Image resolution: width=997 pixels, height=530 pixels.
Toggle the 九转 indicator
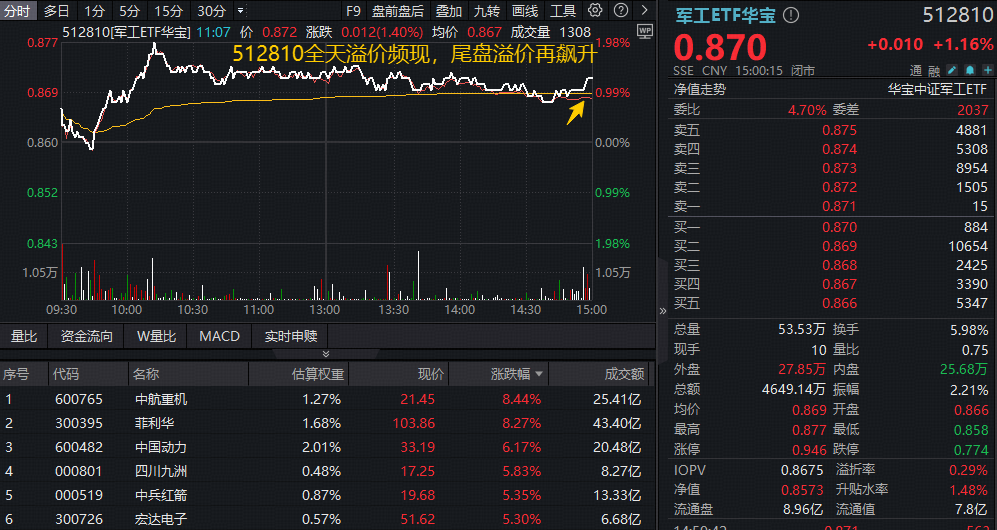[487, 11]
